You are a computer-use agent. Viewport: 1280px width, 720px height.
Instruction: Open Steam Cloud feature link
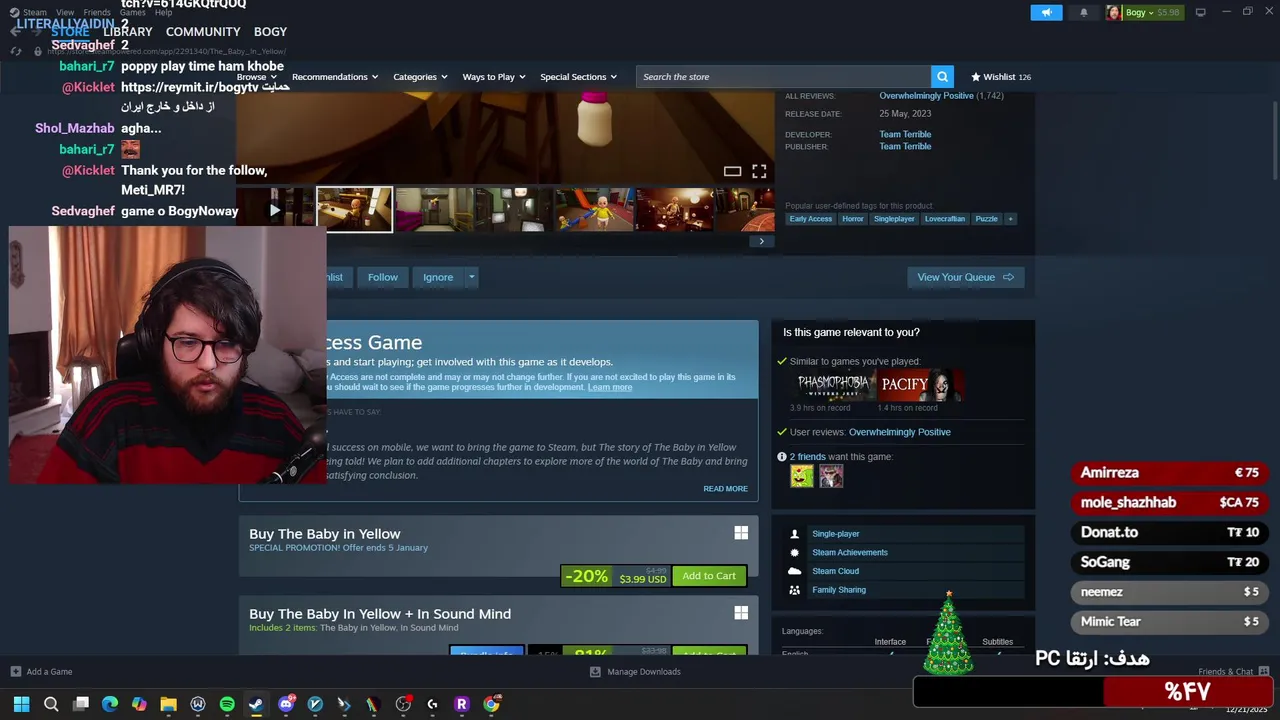click(836, 571)
